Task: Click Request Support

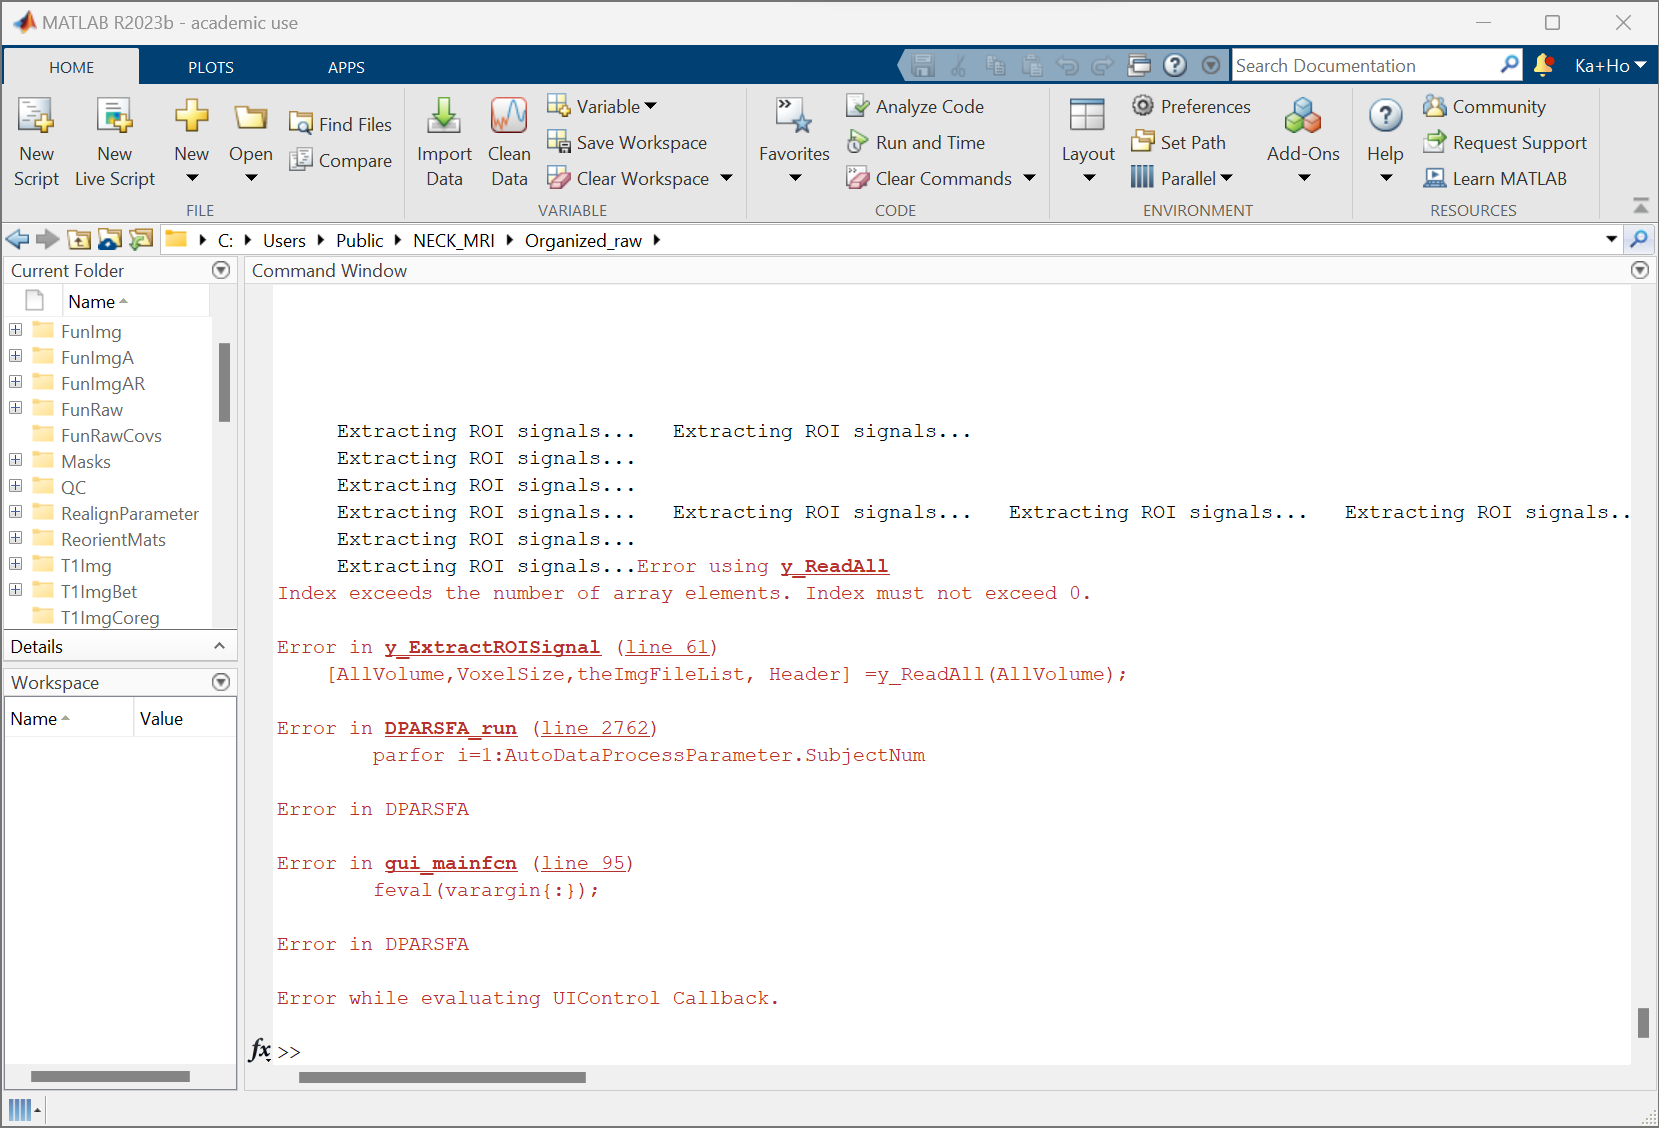Action: [x=1506, y=142]
